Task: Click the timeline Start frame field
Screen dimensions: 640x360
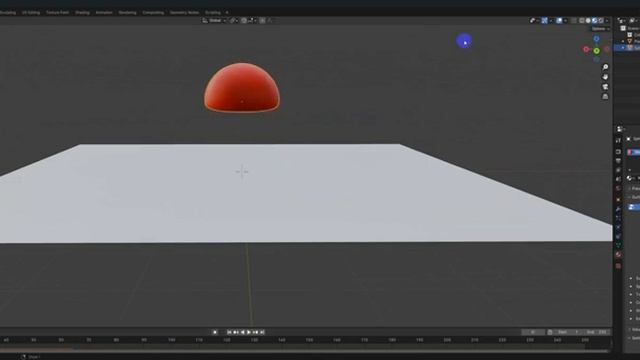Action: point(569,332)
